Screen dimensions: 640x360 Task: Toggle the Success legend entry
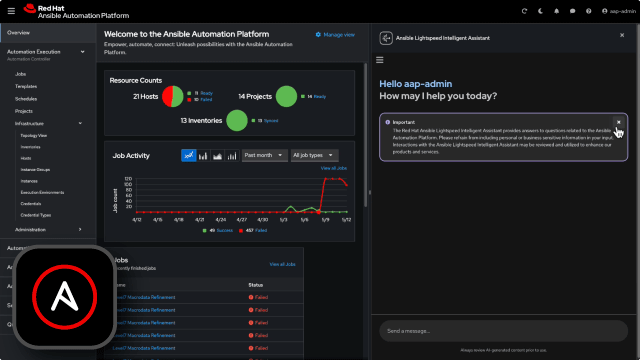(218, 231)
